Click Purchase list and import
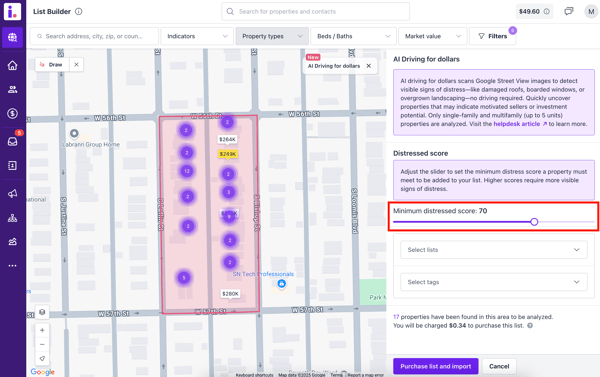The width and height of the screenshot is (600, 377). (435, 366)
